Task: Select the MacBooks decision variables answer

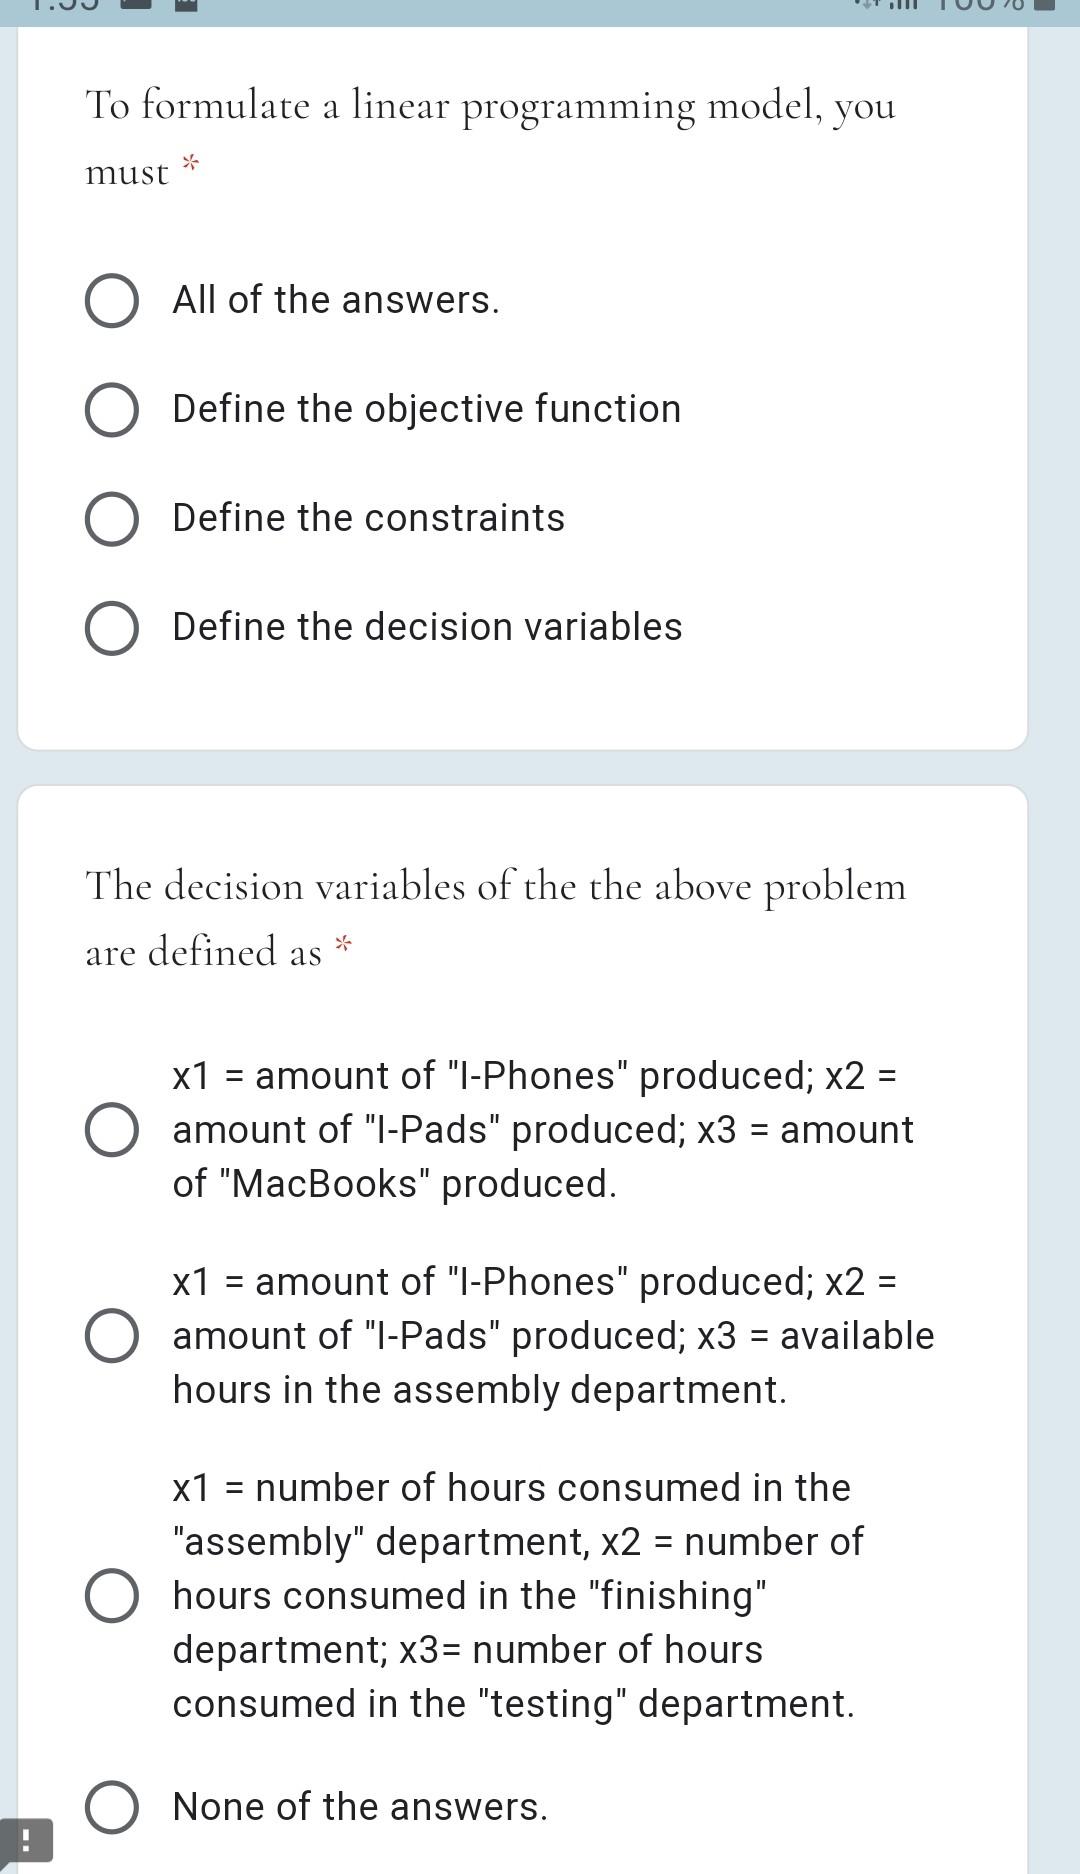Action: pyautogui.click(x=113, y=1131)
